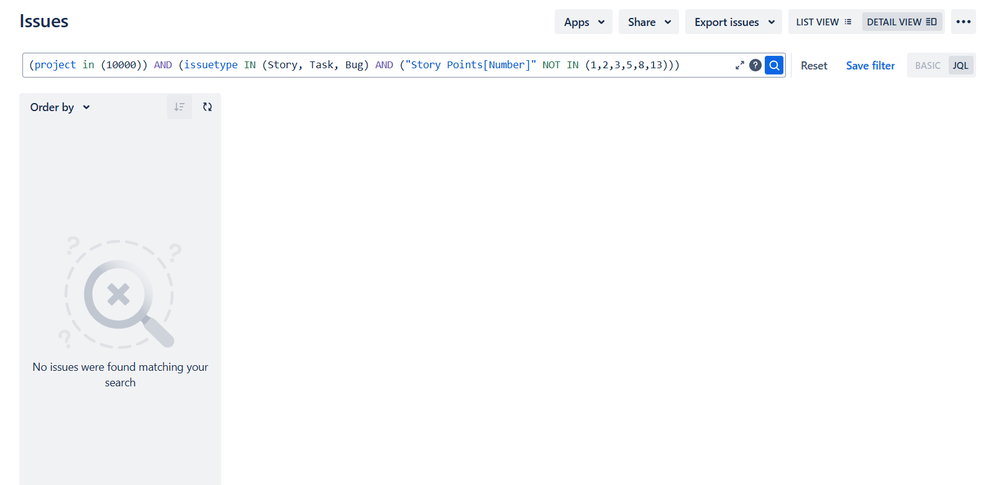Open the three-dots more actions menu
Screen dimensions: 999x485
coord(963,22)
